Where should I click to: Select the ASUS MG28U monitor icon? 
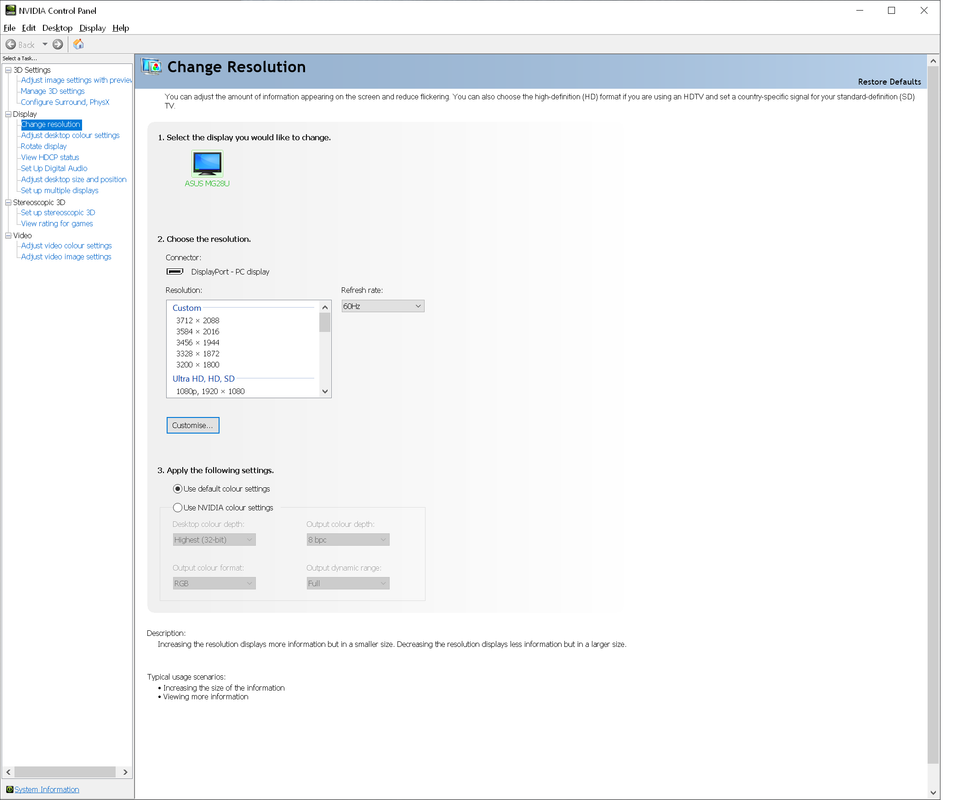click(207, 163)
